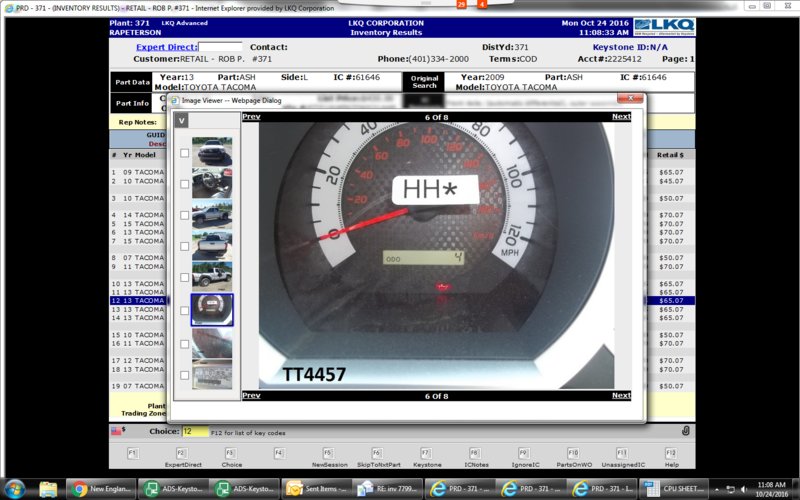The height and width of the screenshot is (500, 800).
Task: Click the bottom Prev link
Action: click(x=251, y=395)
